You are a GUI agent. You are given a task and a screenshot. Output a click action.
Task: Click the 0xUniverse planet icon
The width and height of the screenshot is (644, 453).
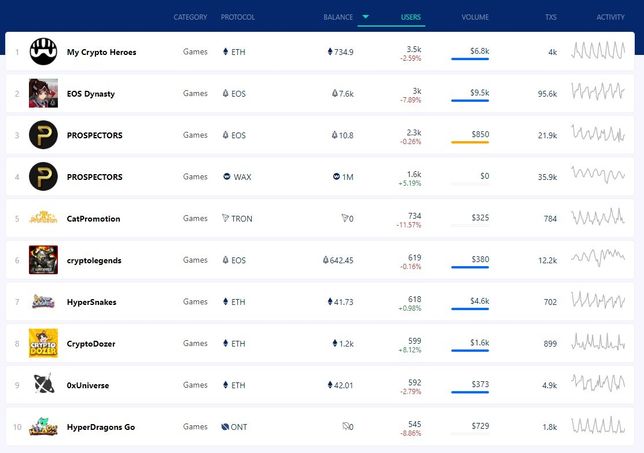pos(43,385)
